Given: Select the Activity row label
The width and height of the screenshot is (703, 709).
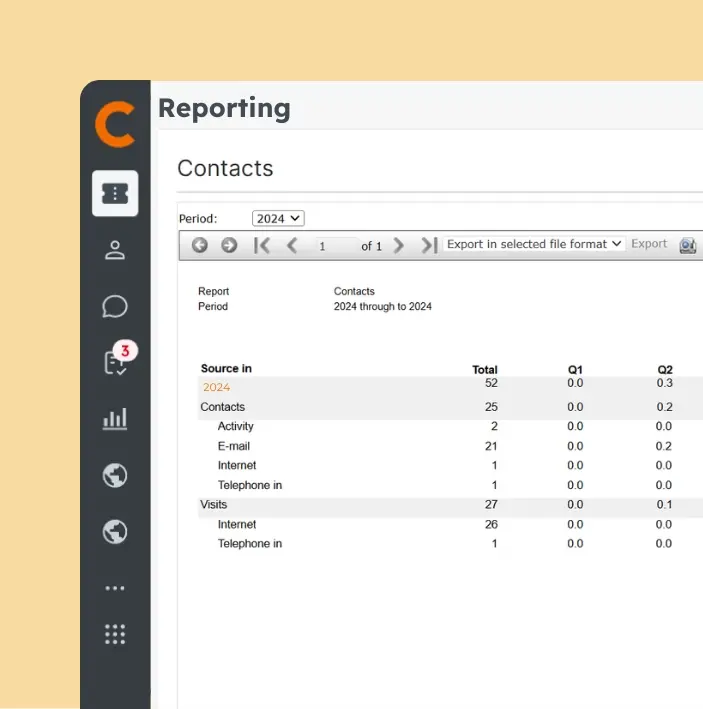Looking at the screenshot, I should [236, 426].
